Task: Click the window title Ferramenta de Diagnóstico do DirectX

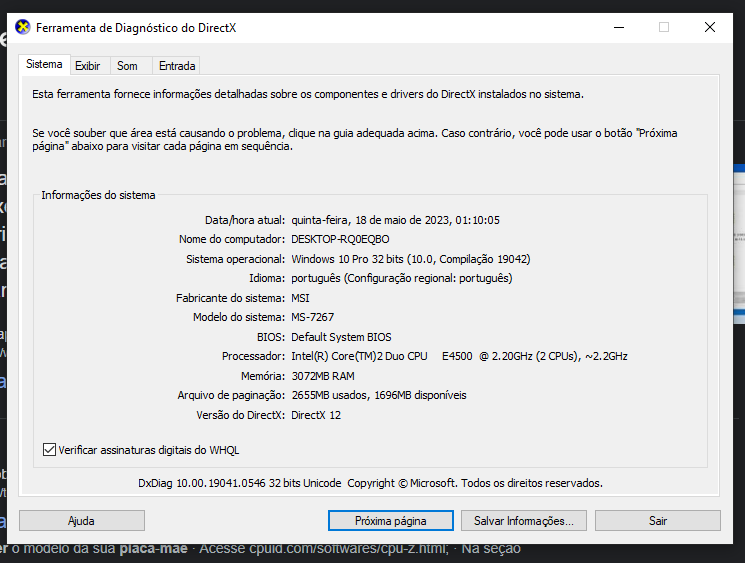Action: [136, 28]
